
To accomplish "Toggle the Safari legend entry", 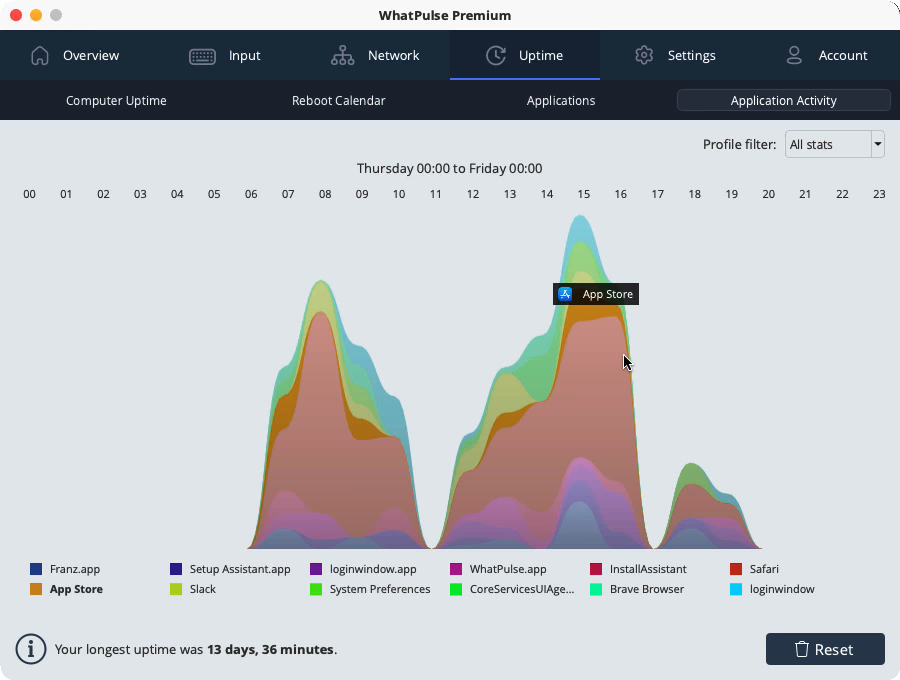I will pos(754,569).
